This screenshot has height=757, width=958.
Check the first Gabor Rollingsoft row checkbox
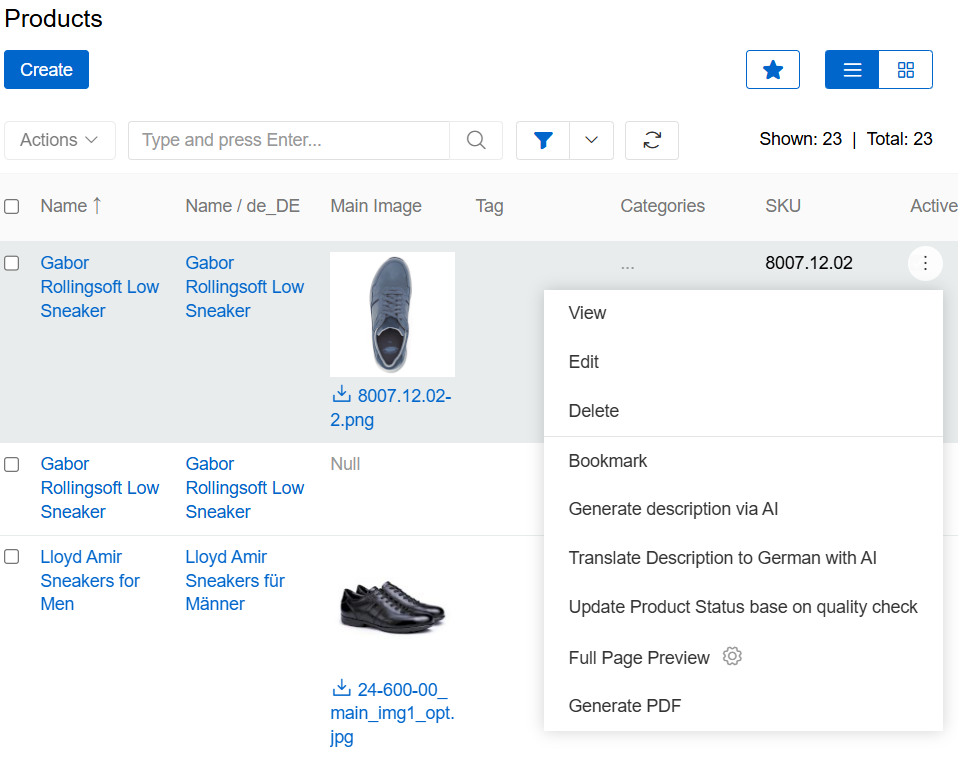click(12, 264)
